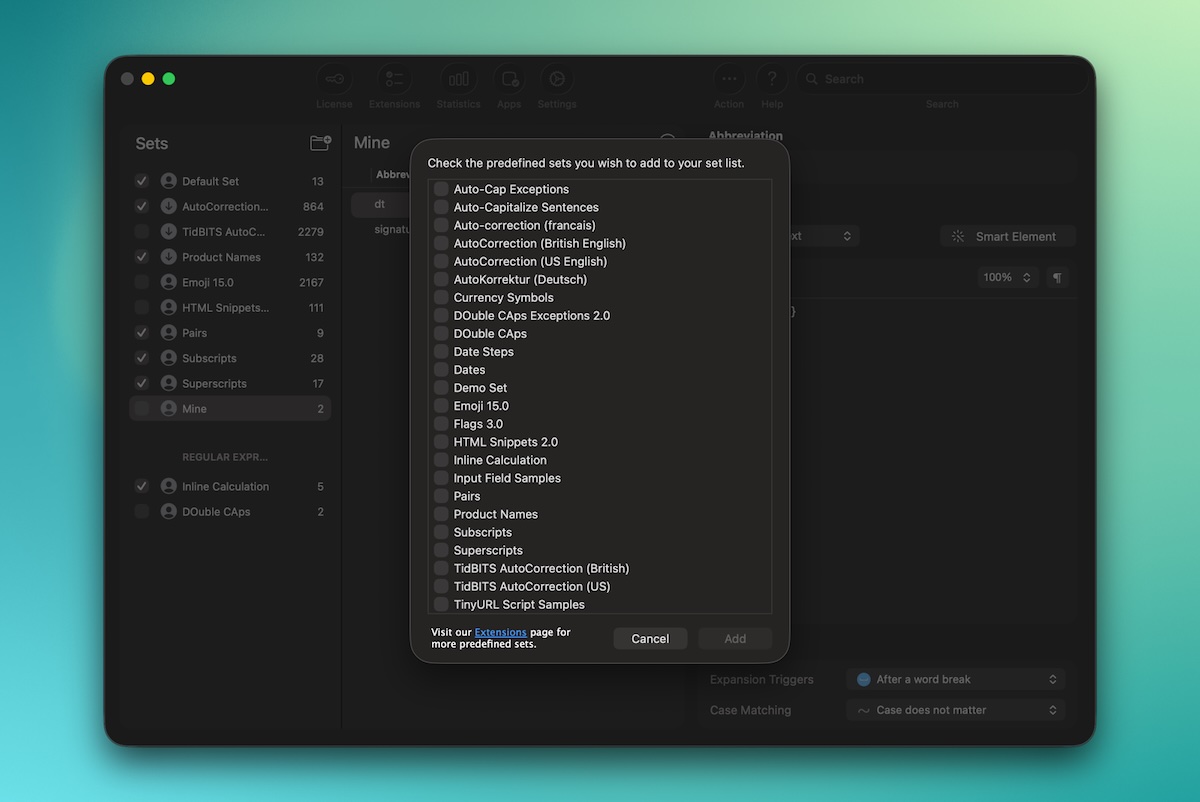Open the Help question mark icon

771,80
